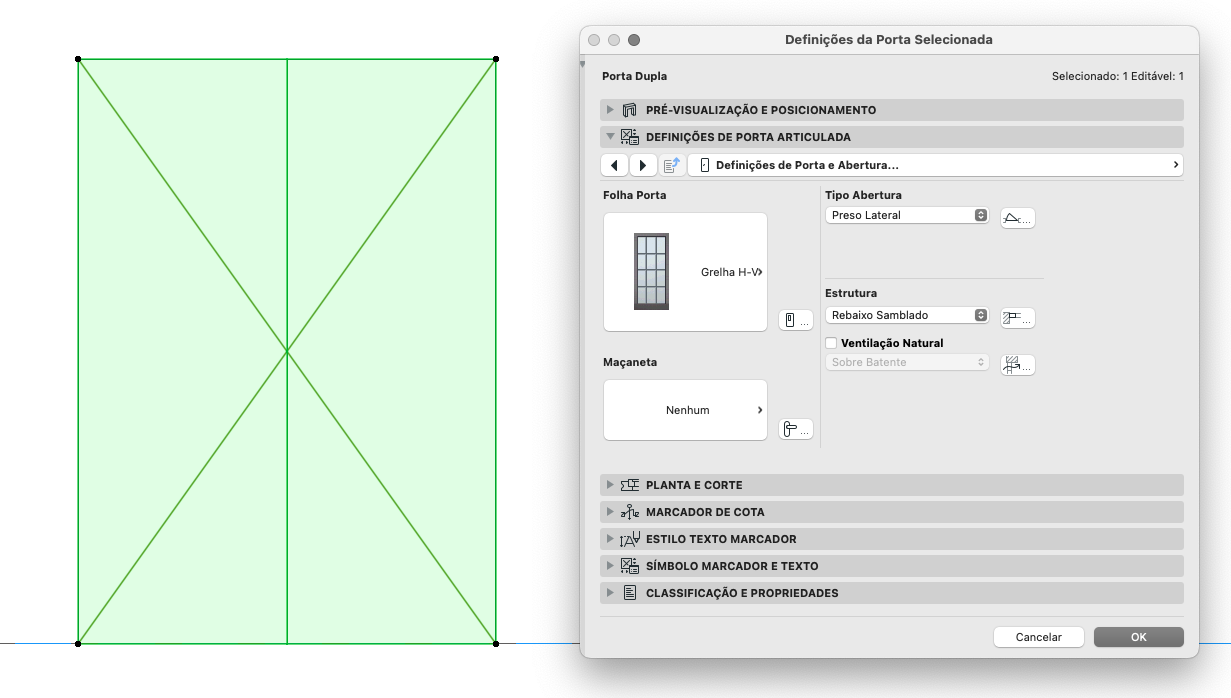
Task: Expand Pré-visualização e Posicionamento section
Action: tap(610, 110)
